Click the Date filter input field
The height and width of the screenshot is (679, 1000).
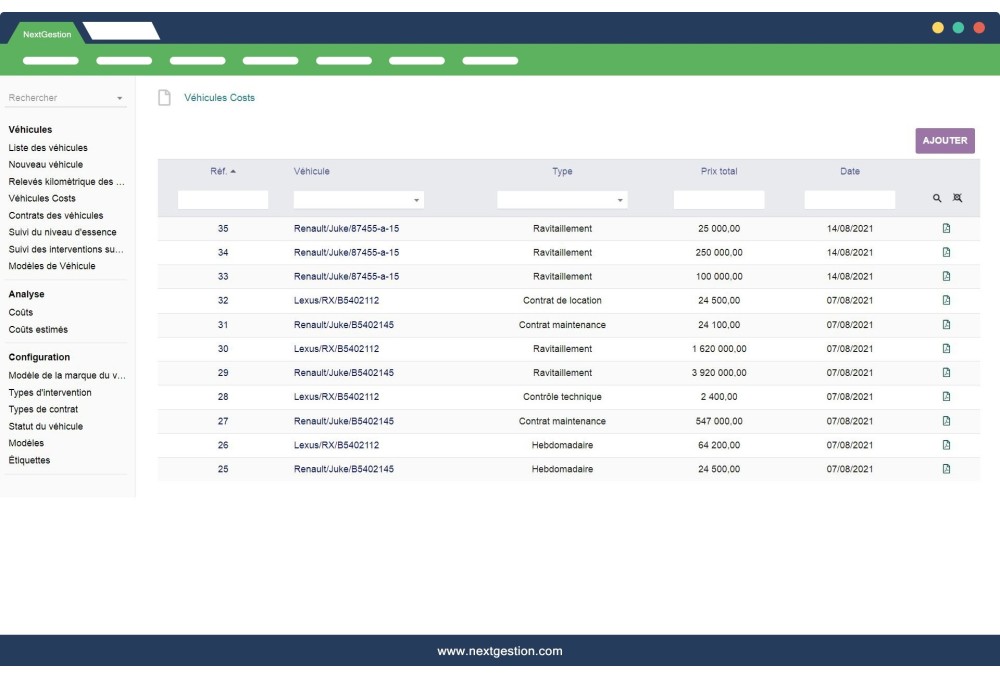coord(849,200)
